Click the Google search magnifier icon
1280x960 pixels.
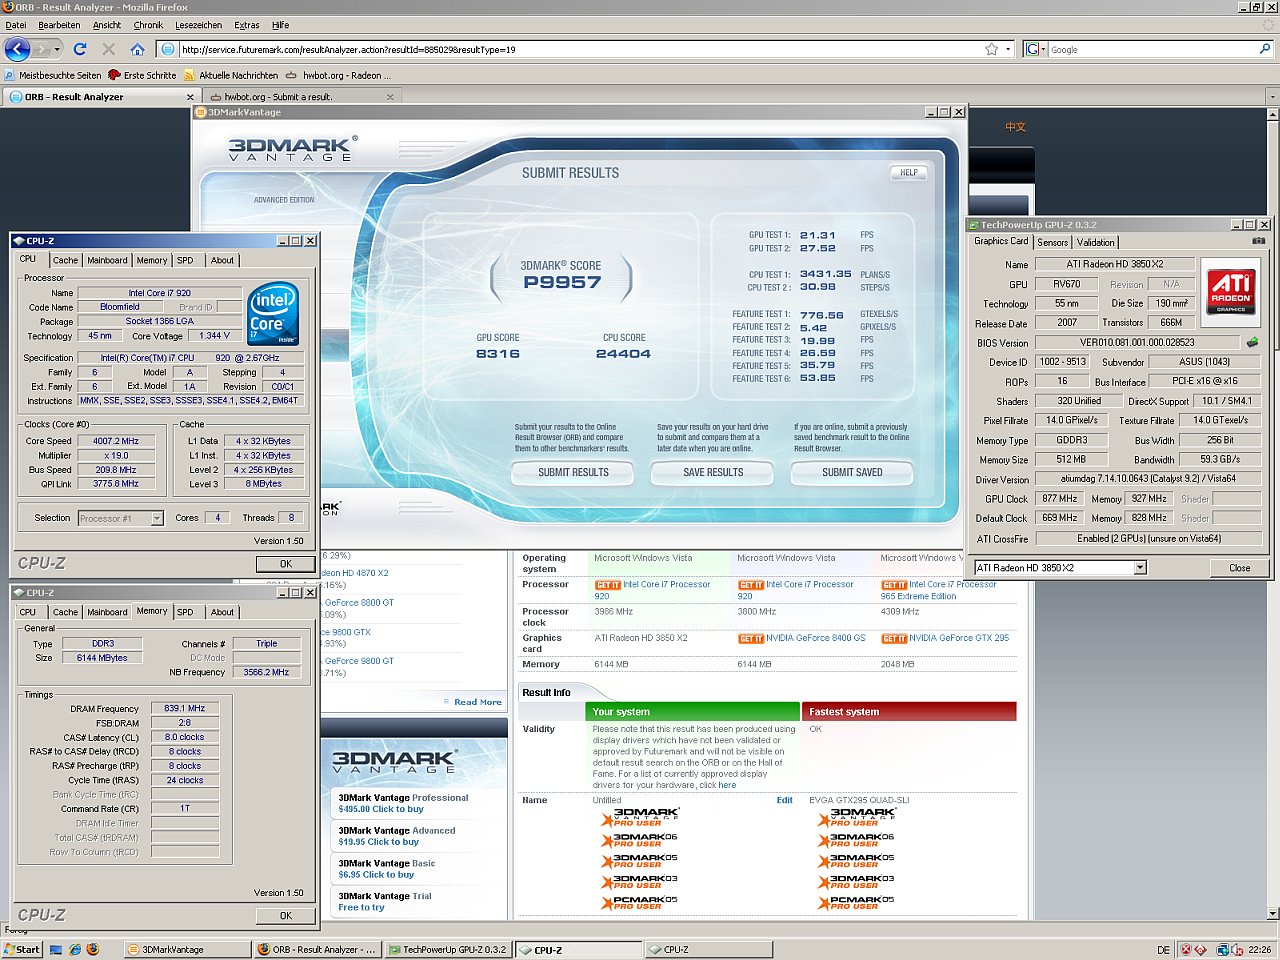[x=1265, y=49]
